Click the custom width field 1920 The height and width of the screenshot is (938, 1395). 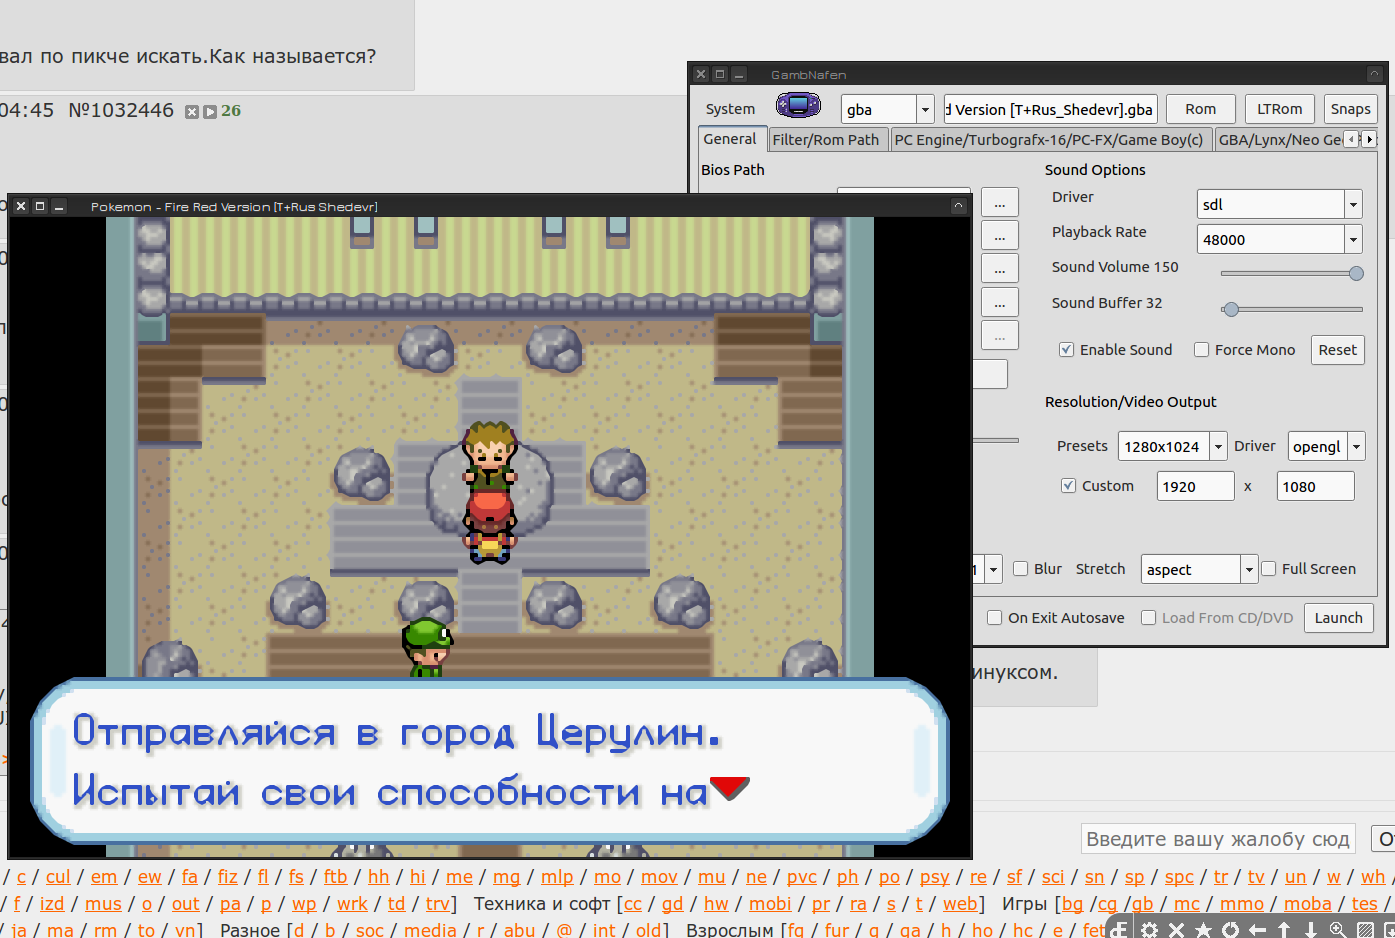coord(1196,486)
